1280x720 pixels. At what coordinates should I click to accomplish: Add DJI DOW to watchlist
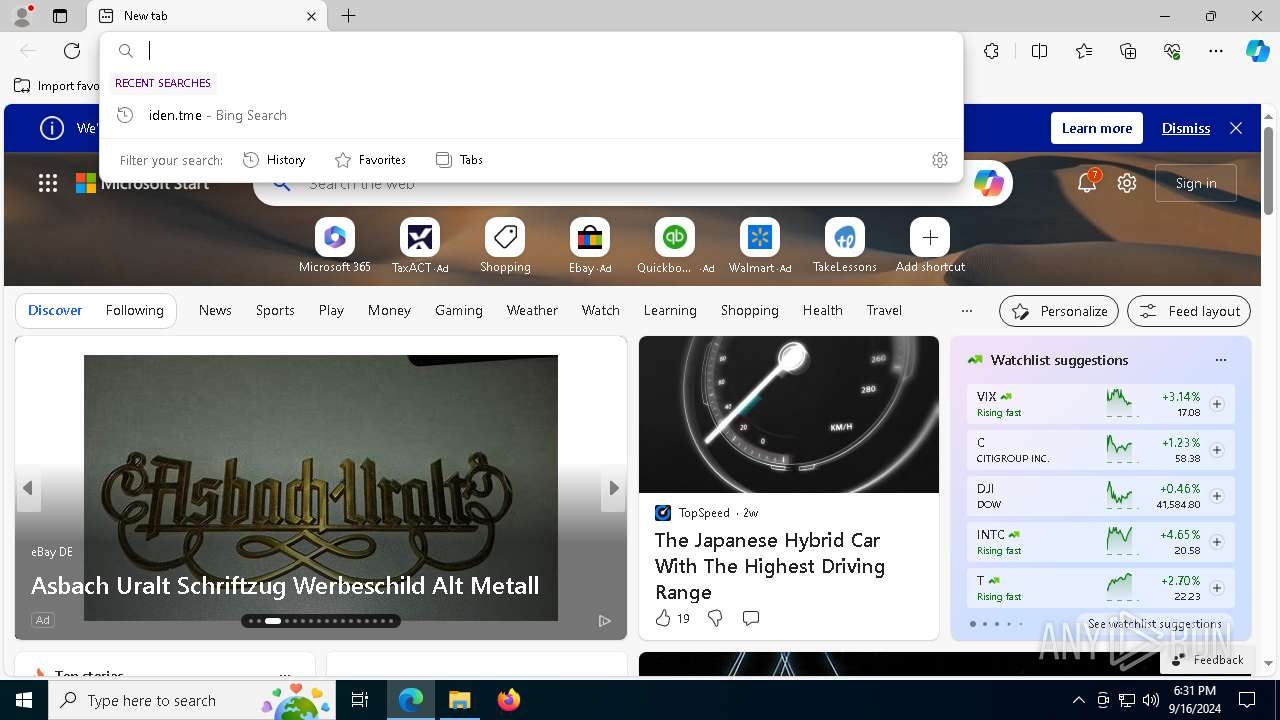pyautogui.click(x=1217, y=496)
